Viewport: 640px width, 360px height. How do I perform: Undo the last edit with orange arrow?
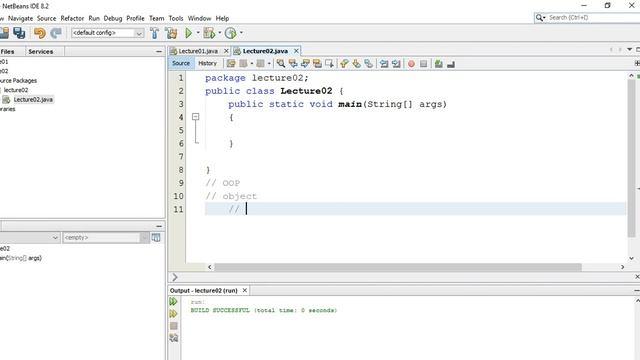(40, 33)
